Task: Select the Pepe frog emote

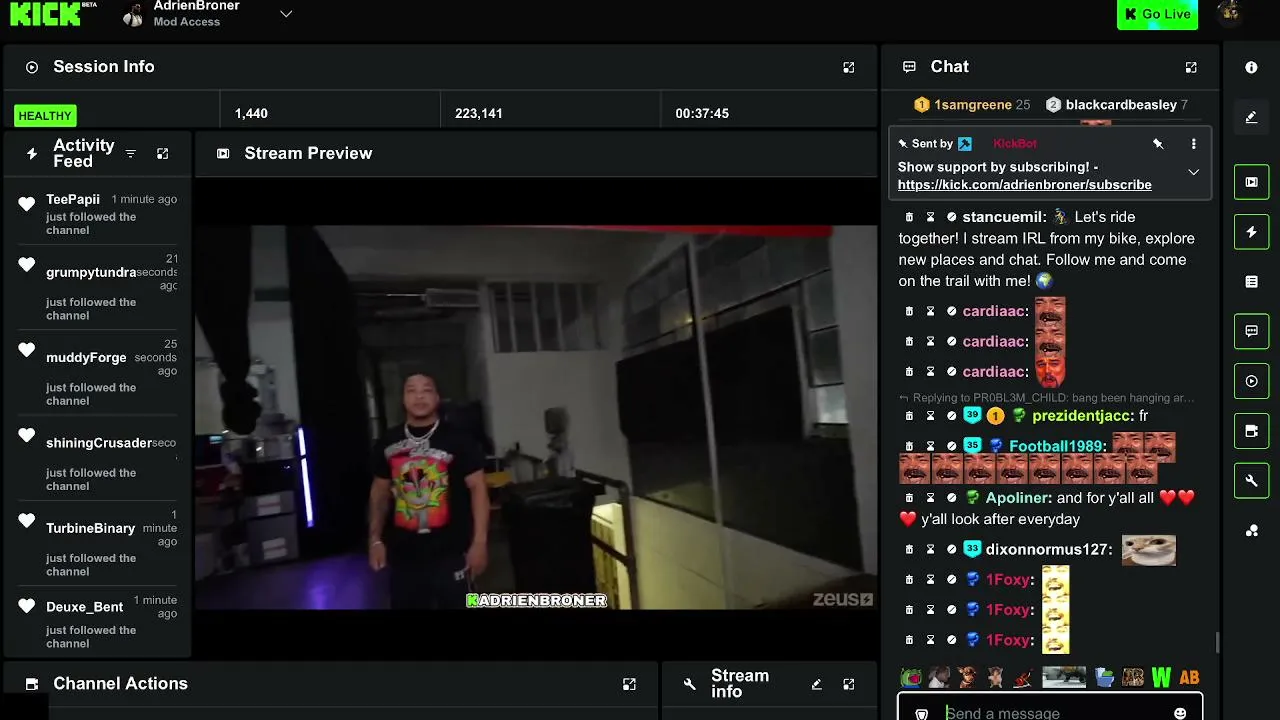Action: click(910, 677)
